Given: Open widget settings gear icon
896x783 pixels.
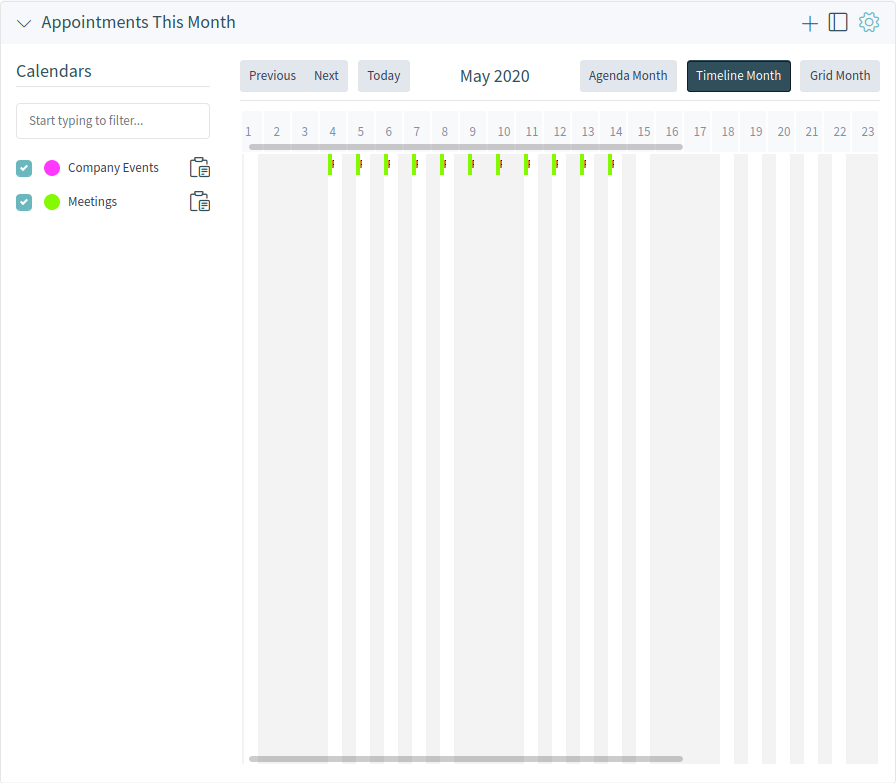Looking at the screenshot, I should tap(869, 22).
